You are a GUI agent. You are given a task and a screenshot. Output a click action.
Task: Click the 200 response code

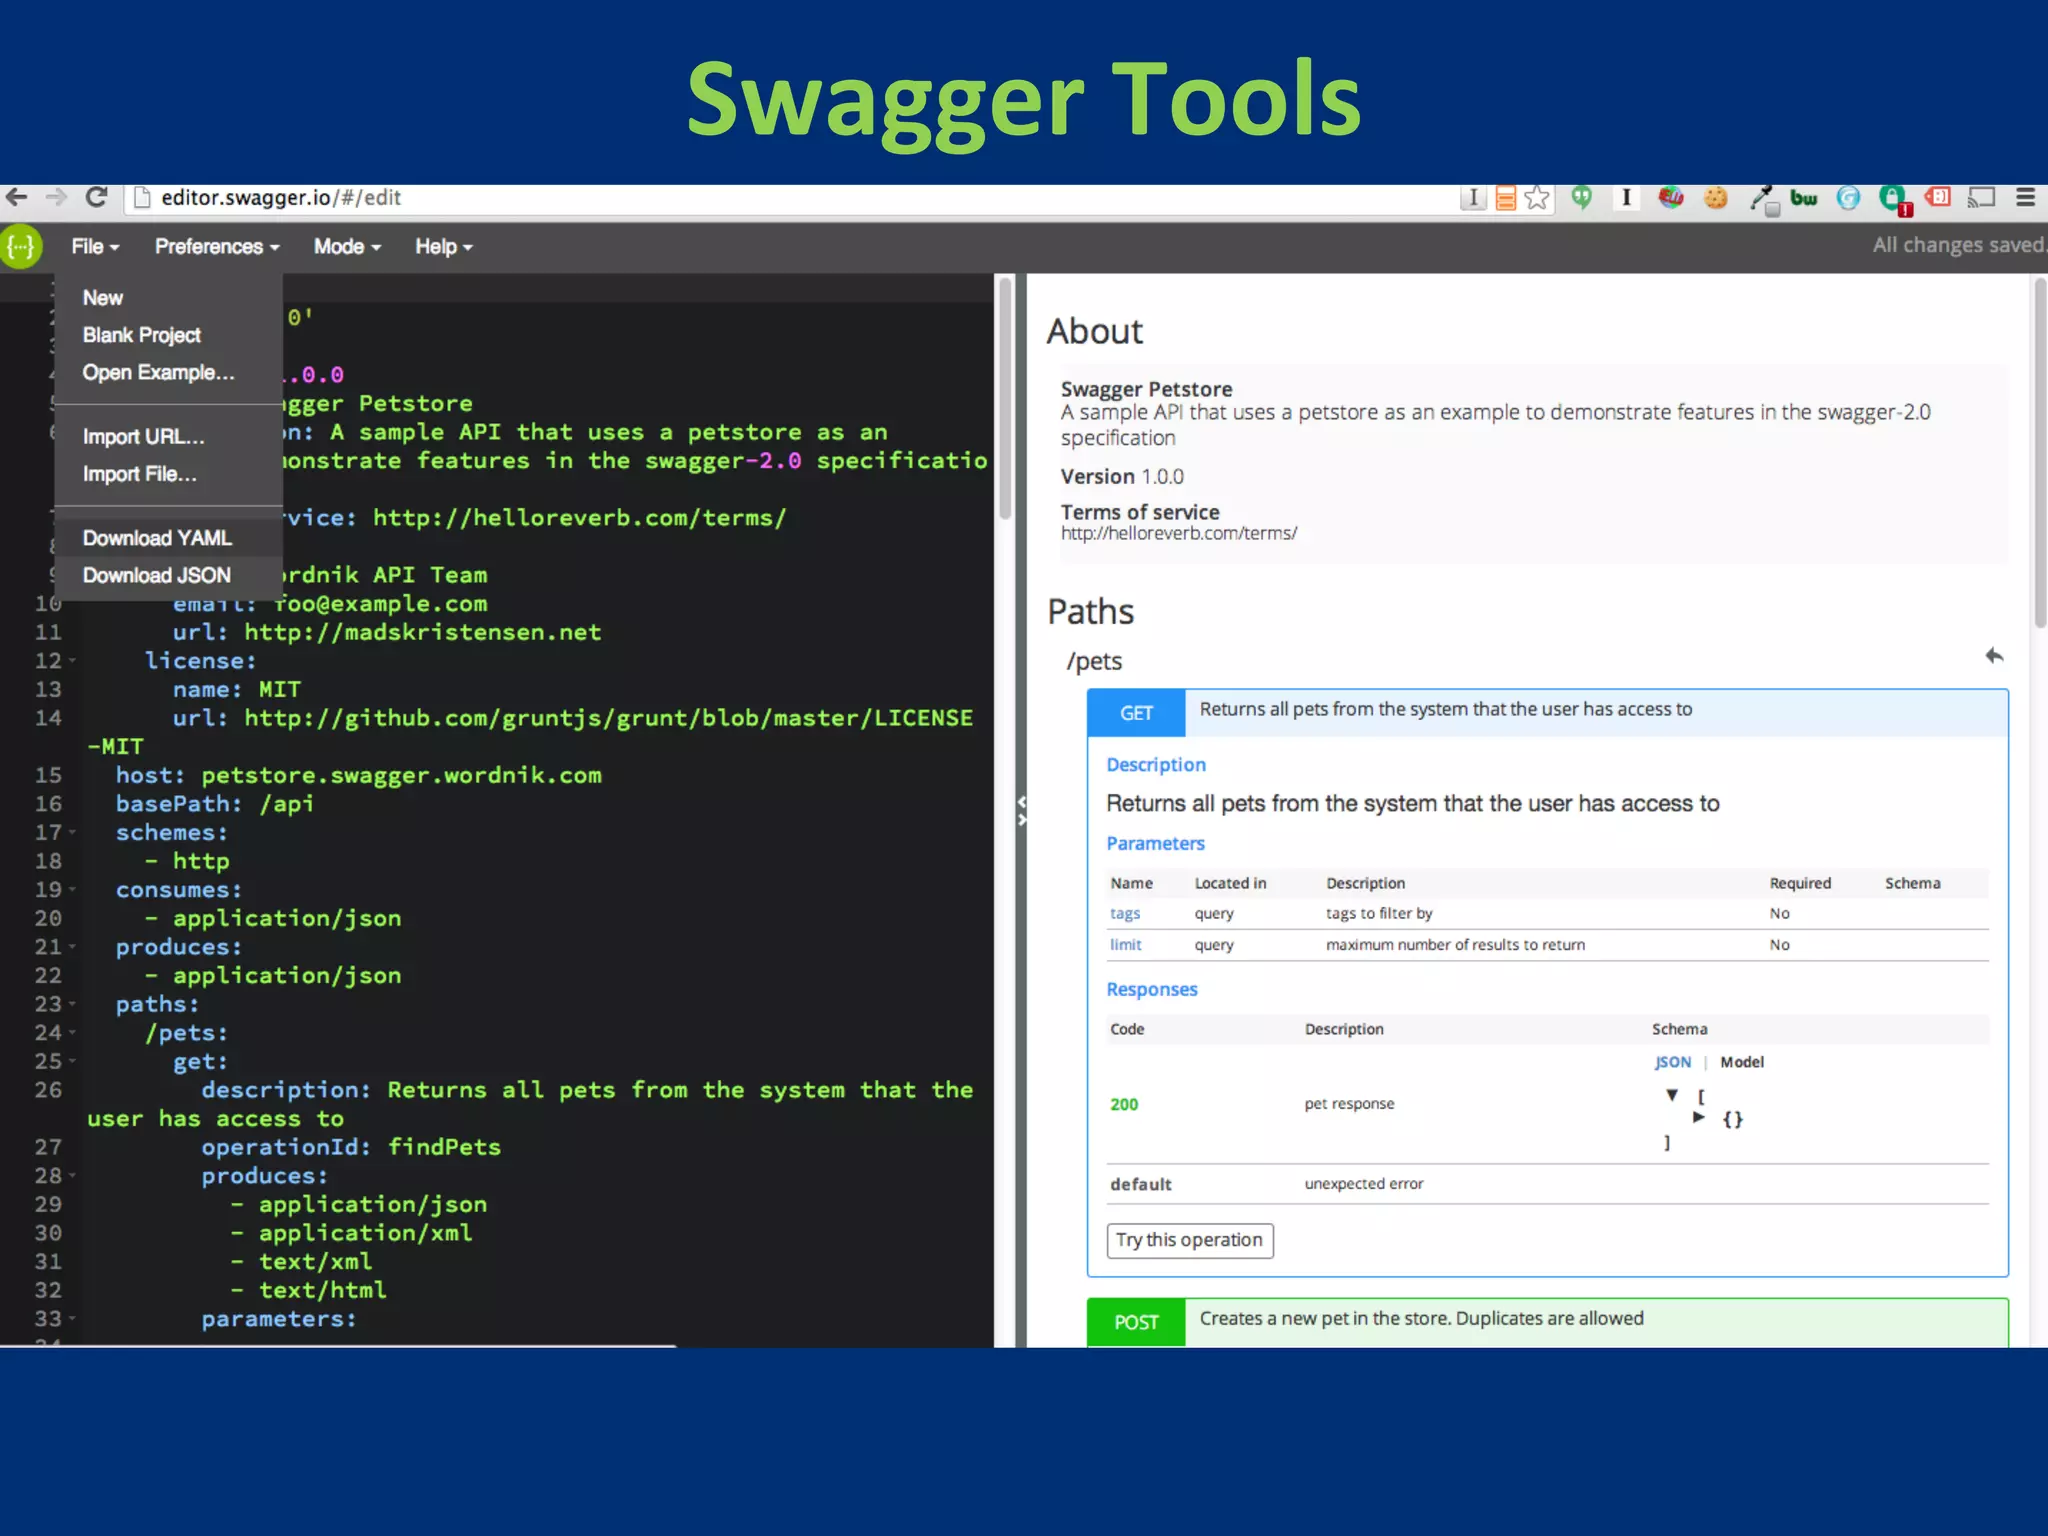[1124, 1104]
